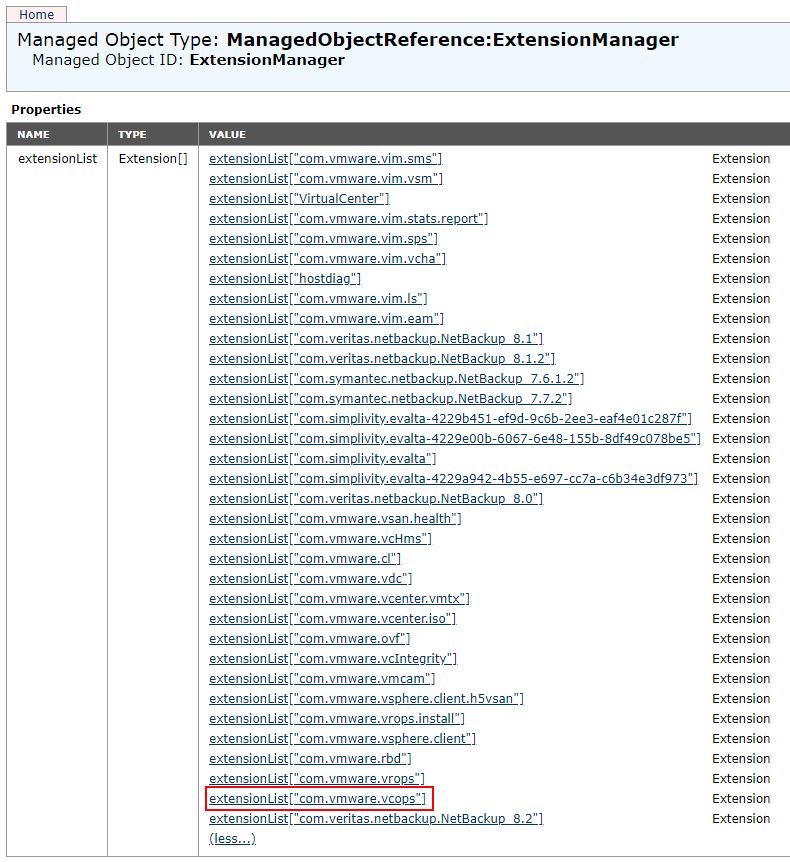Open com.veritas.netbackup.NetBackup_8.0 extension link
The image size is (790, 862).
(376, 499)
